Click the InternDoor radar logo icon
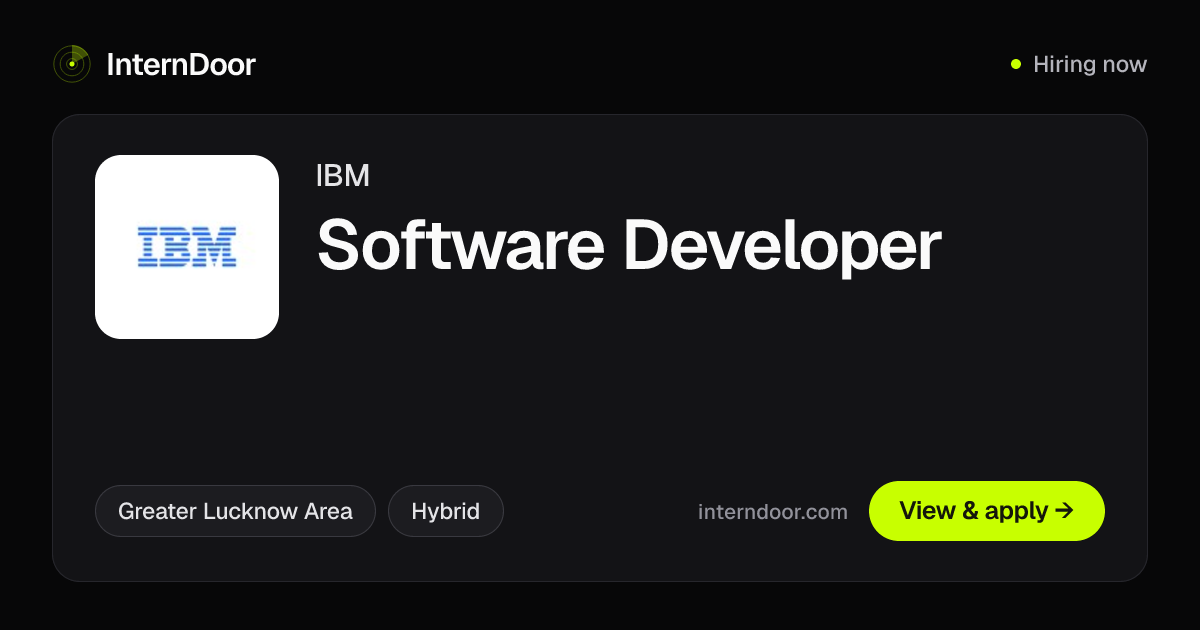This screenshot has height=630, width=1200. 72,64
